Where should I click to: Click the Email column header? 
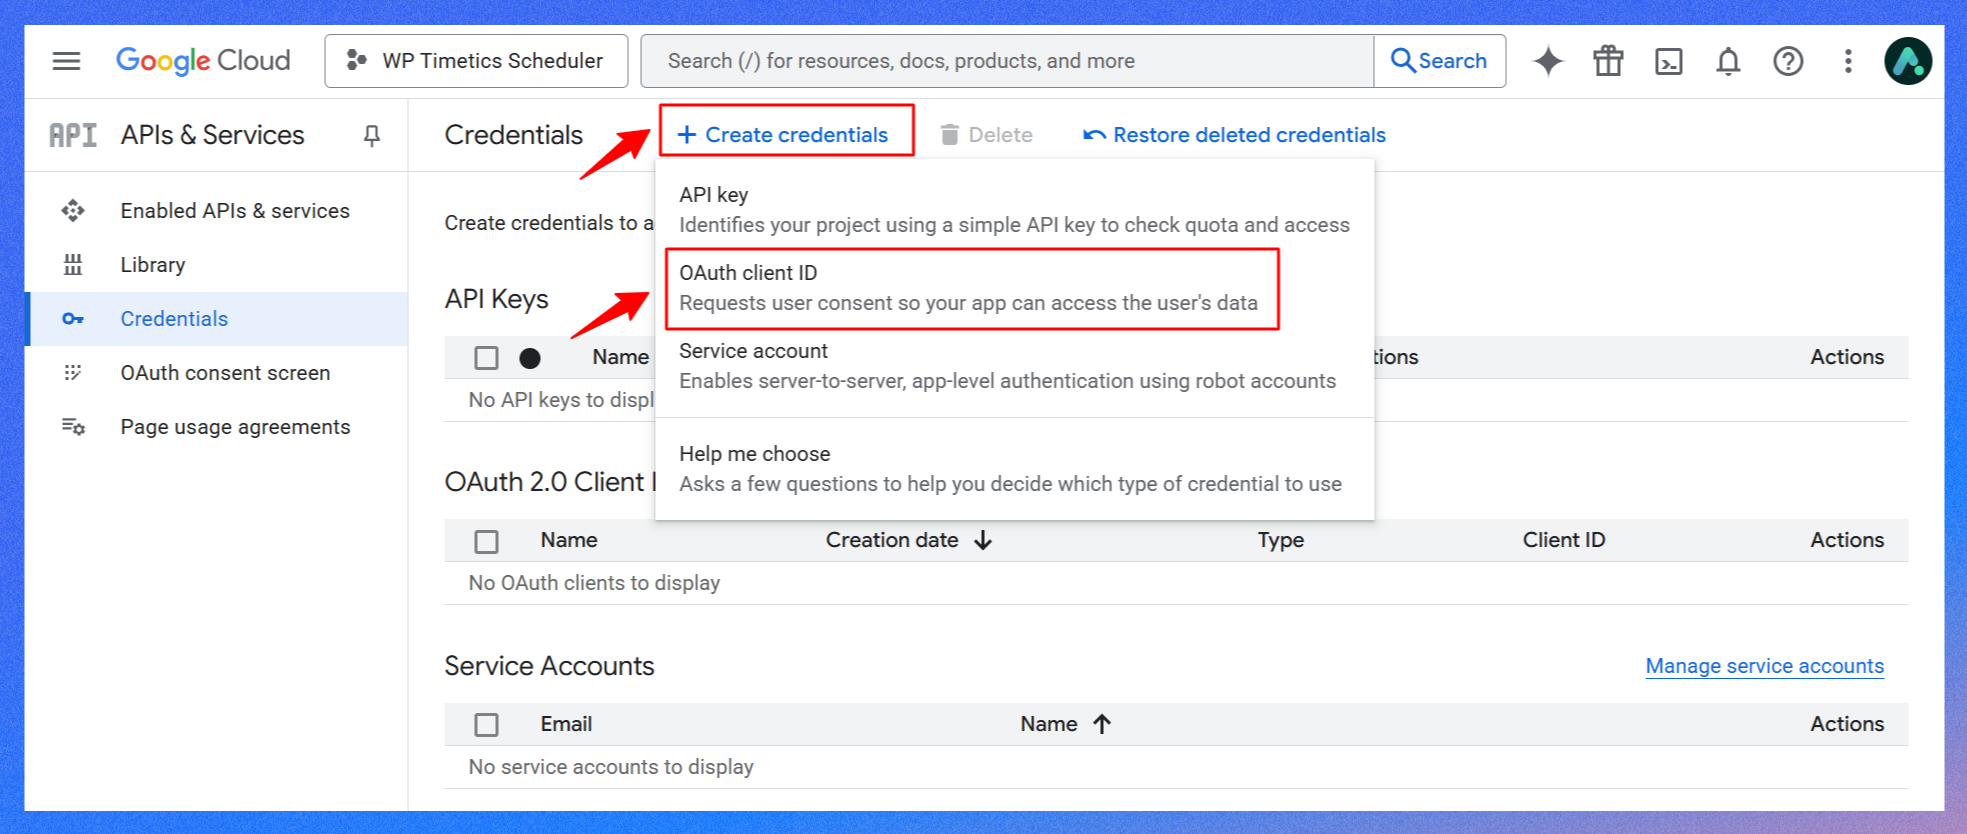tap(566, 724)
